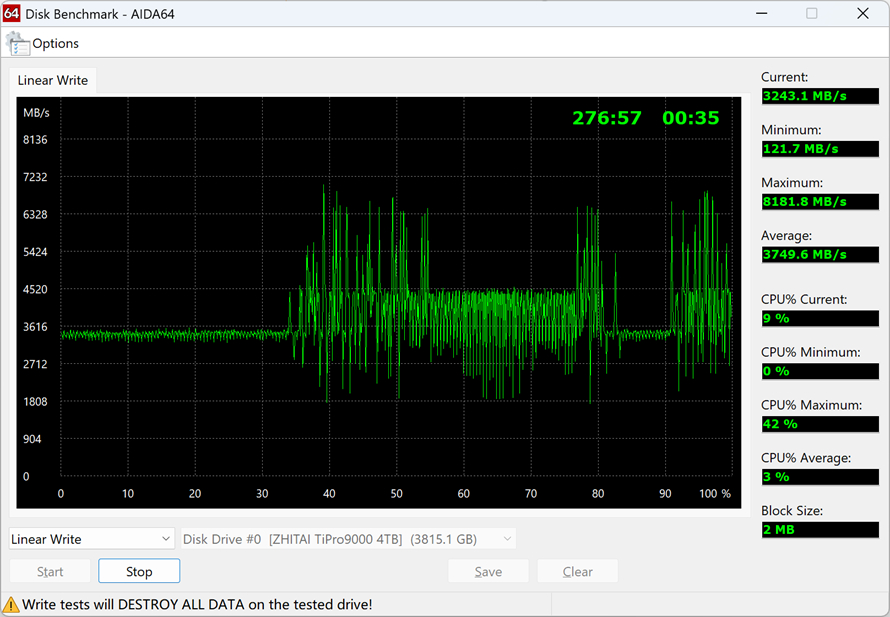This screenshot has height=617, width=890.
Task: Click the Options checklist icon
Action: tap(18, 44)
